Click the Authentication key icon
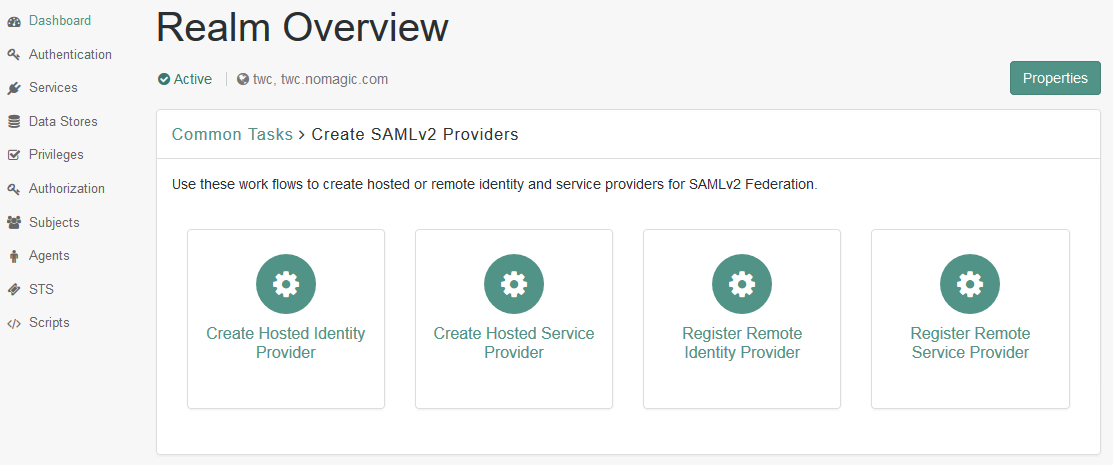 [14, 55]
